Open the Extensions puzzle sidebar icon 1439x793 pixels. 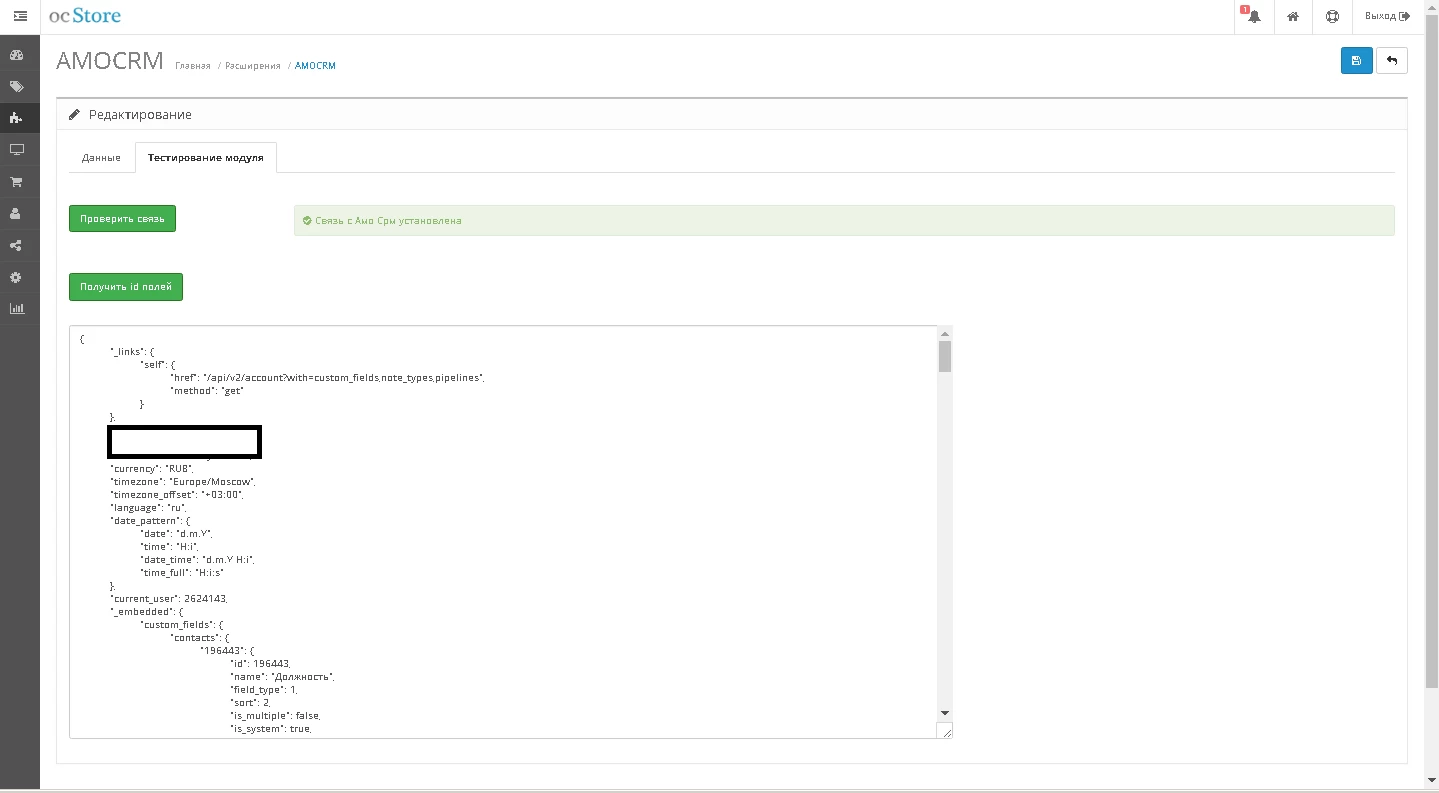click(16, 118)
